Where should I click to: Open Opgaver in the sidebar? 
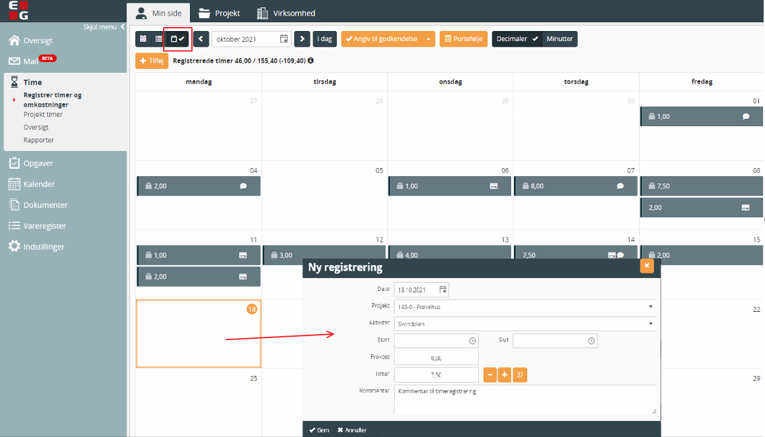point(38,163)
